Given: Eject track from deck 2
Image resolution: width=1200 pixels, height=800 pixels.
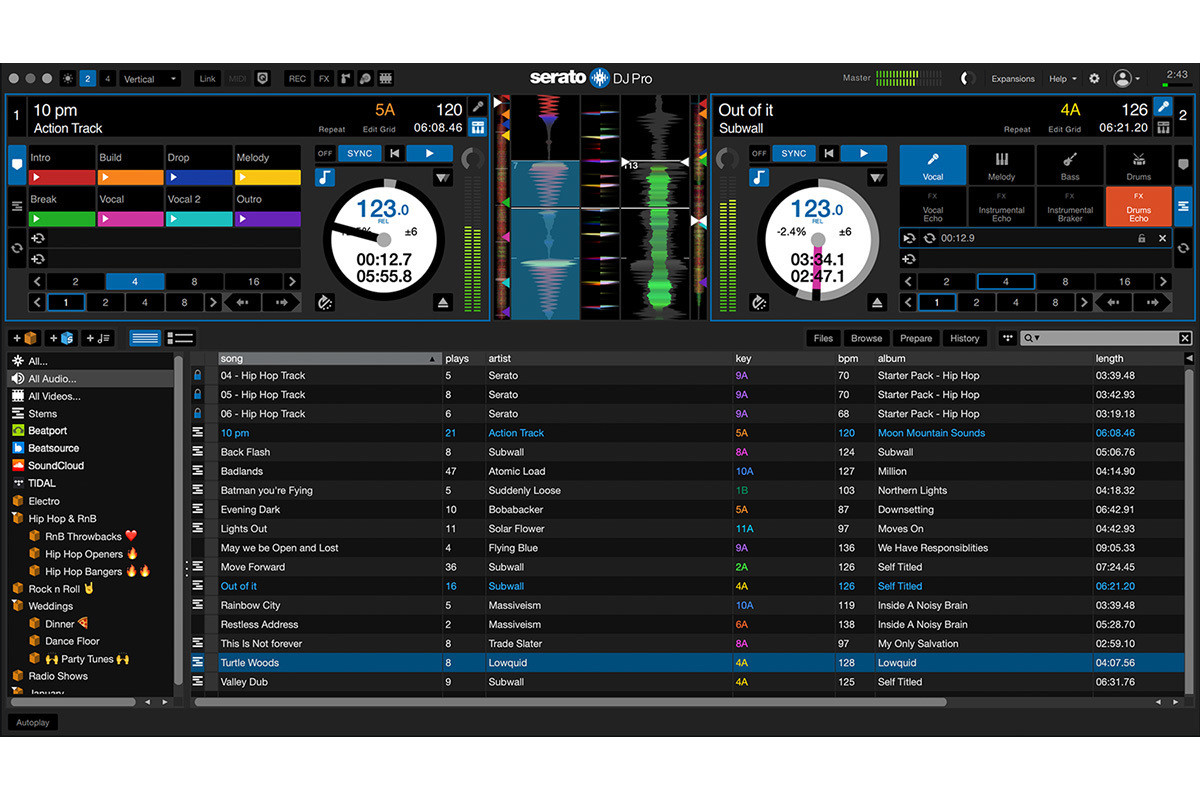Looking at the screenshot, I should click(877, 302).
